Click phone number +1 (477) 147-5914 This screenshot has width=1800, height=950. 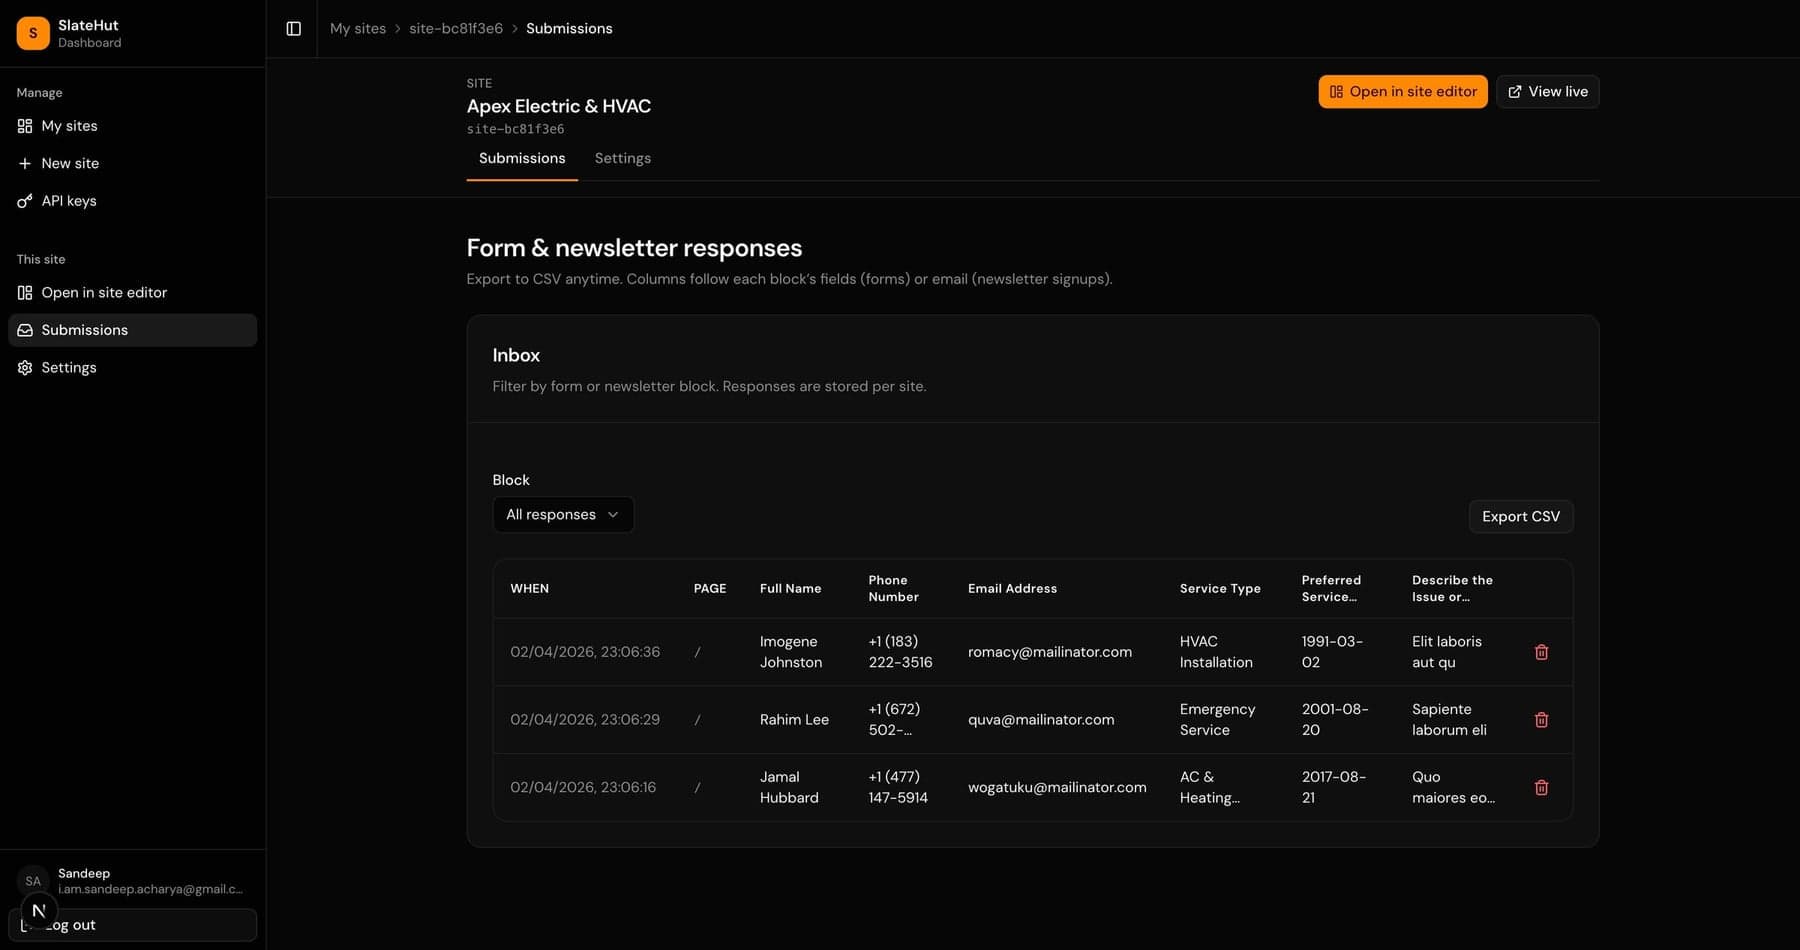[x=898, y=788]
